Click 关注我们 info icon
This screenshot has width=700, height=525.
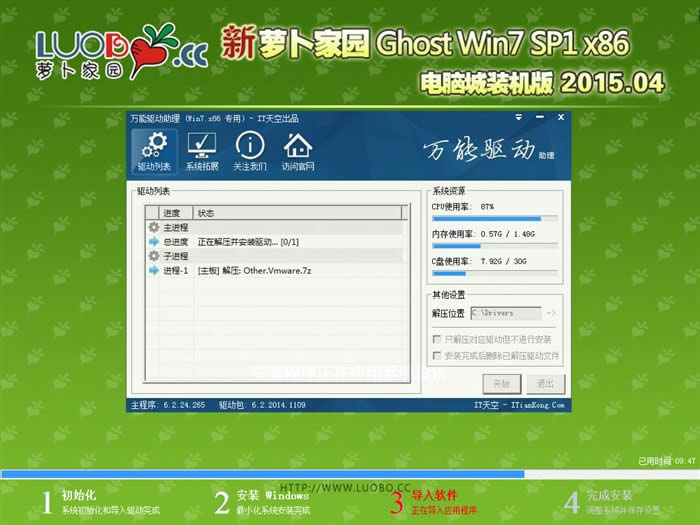pos(250,152)
